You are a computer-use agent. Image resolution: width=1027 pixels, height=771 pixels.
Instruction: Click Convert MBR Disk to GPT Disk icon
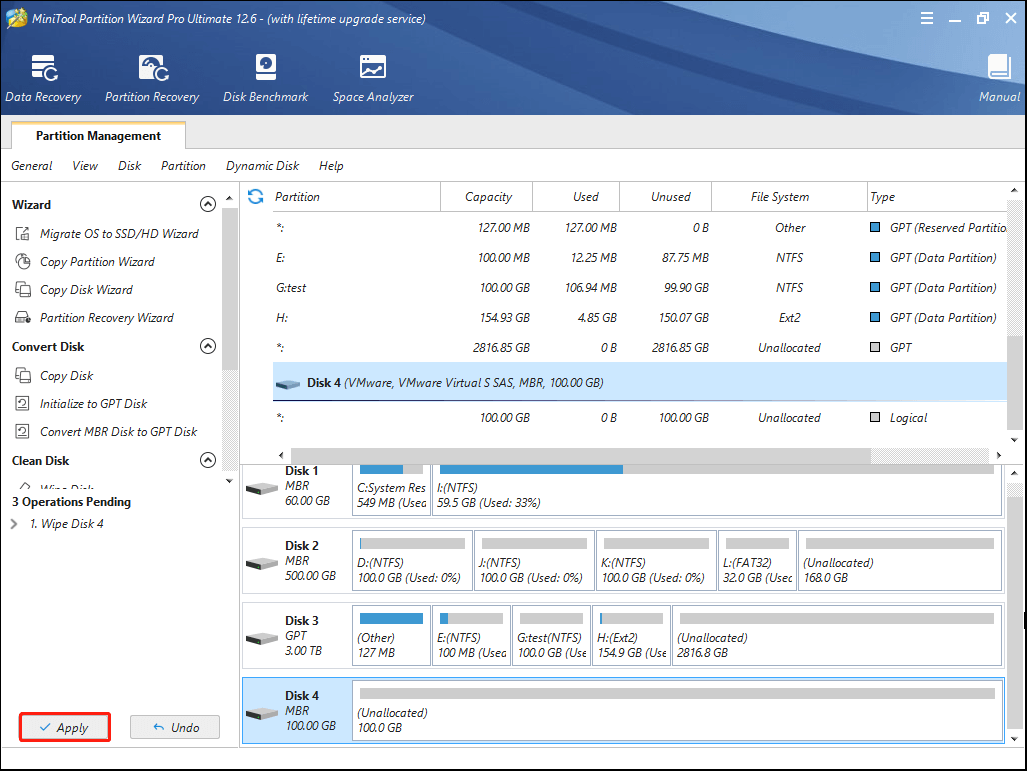(x=23, y=432)
